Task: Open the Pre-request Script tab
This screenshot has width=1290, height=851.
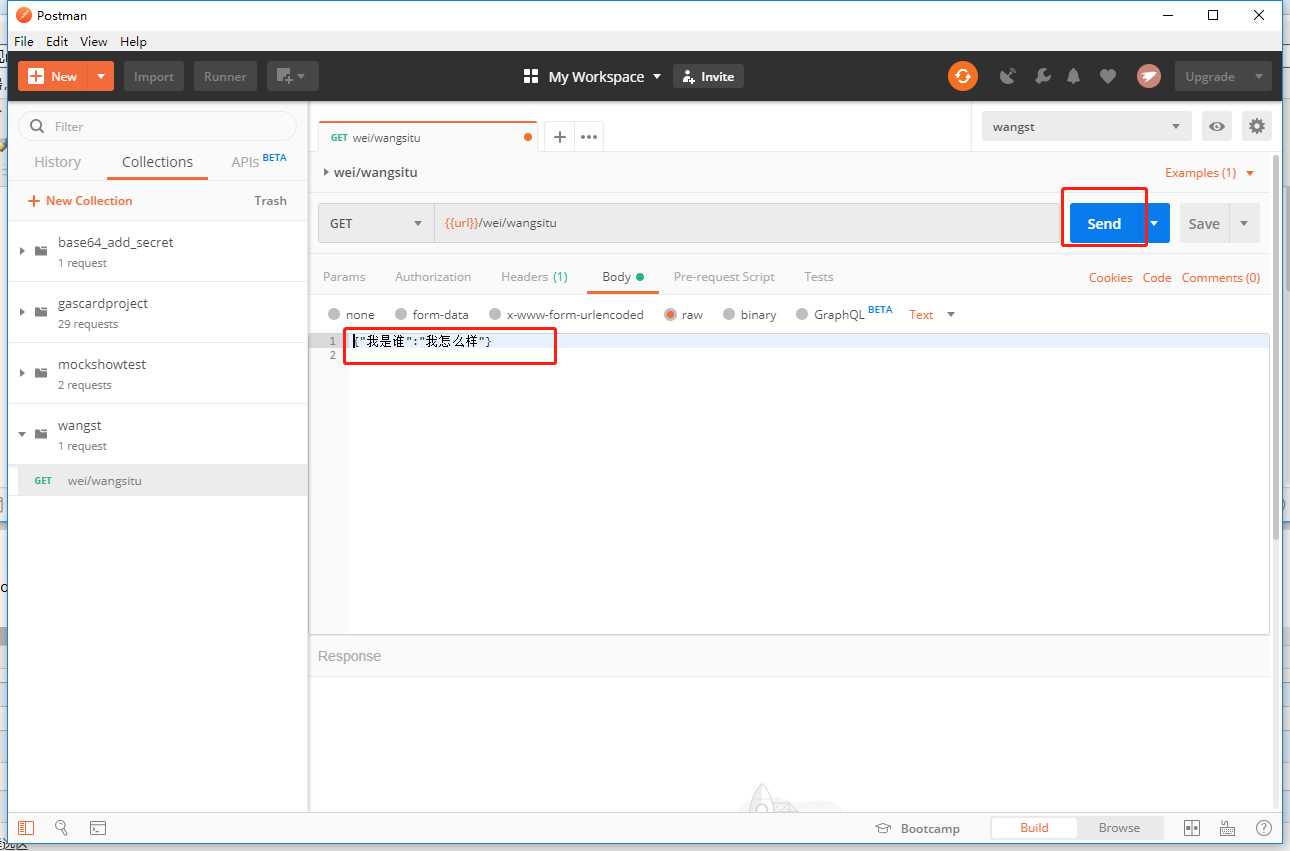Action: click(x=724, y=277)
